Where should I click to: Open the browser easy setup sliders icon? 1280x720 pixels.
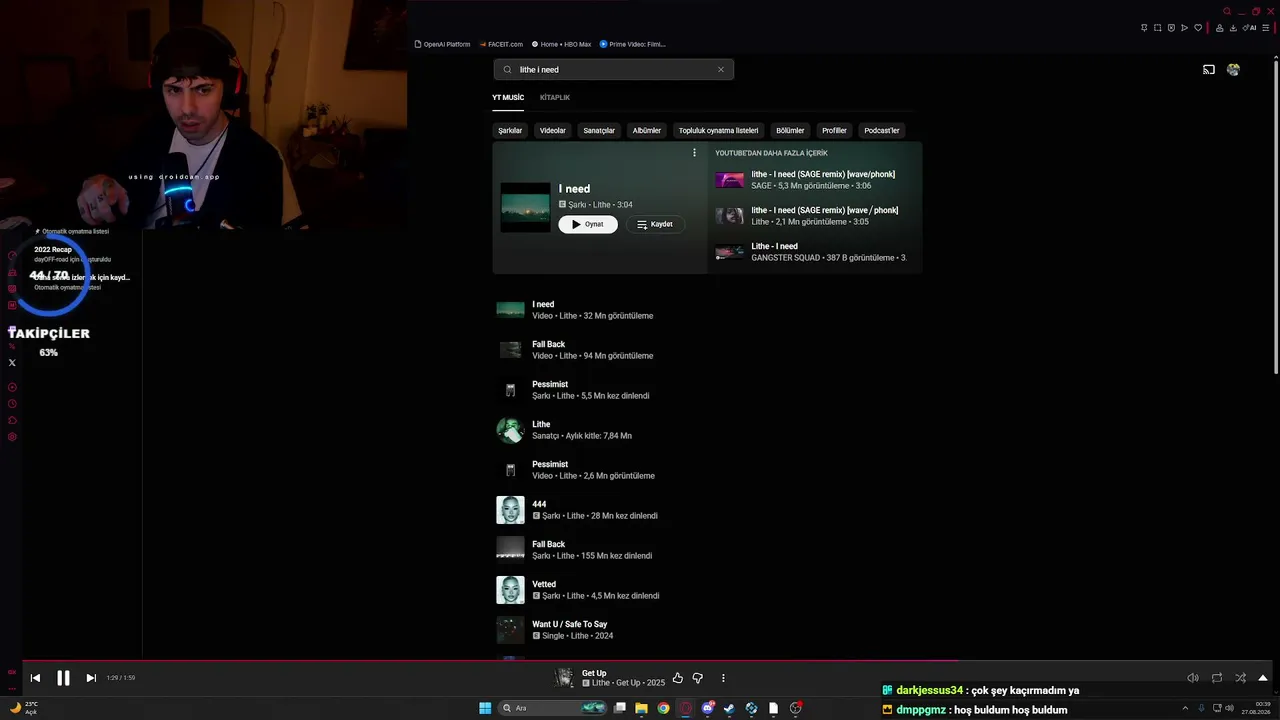pos(1268,28)
